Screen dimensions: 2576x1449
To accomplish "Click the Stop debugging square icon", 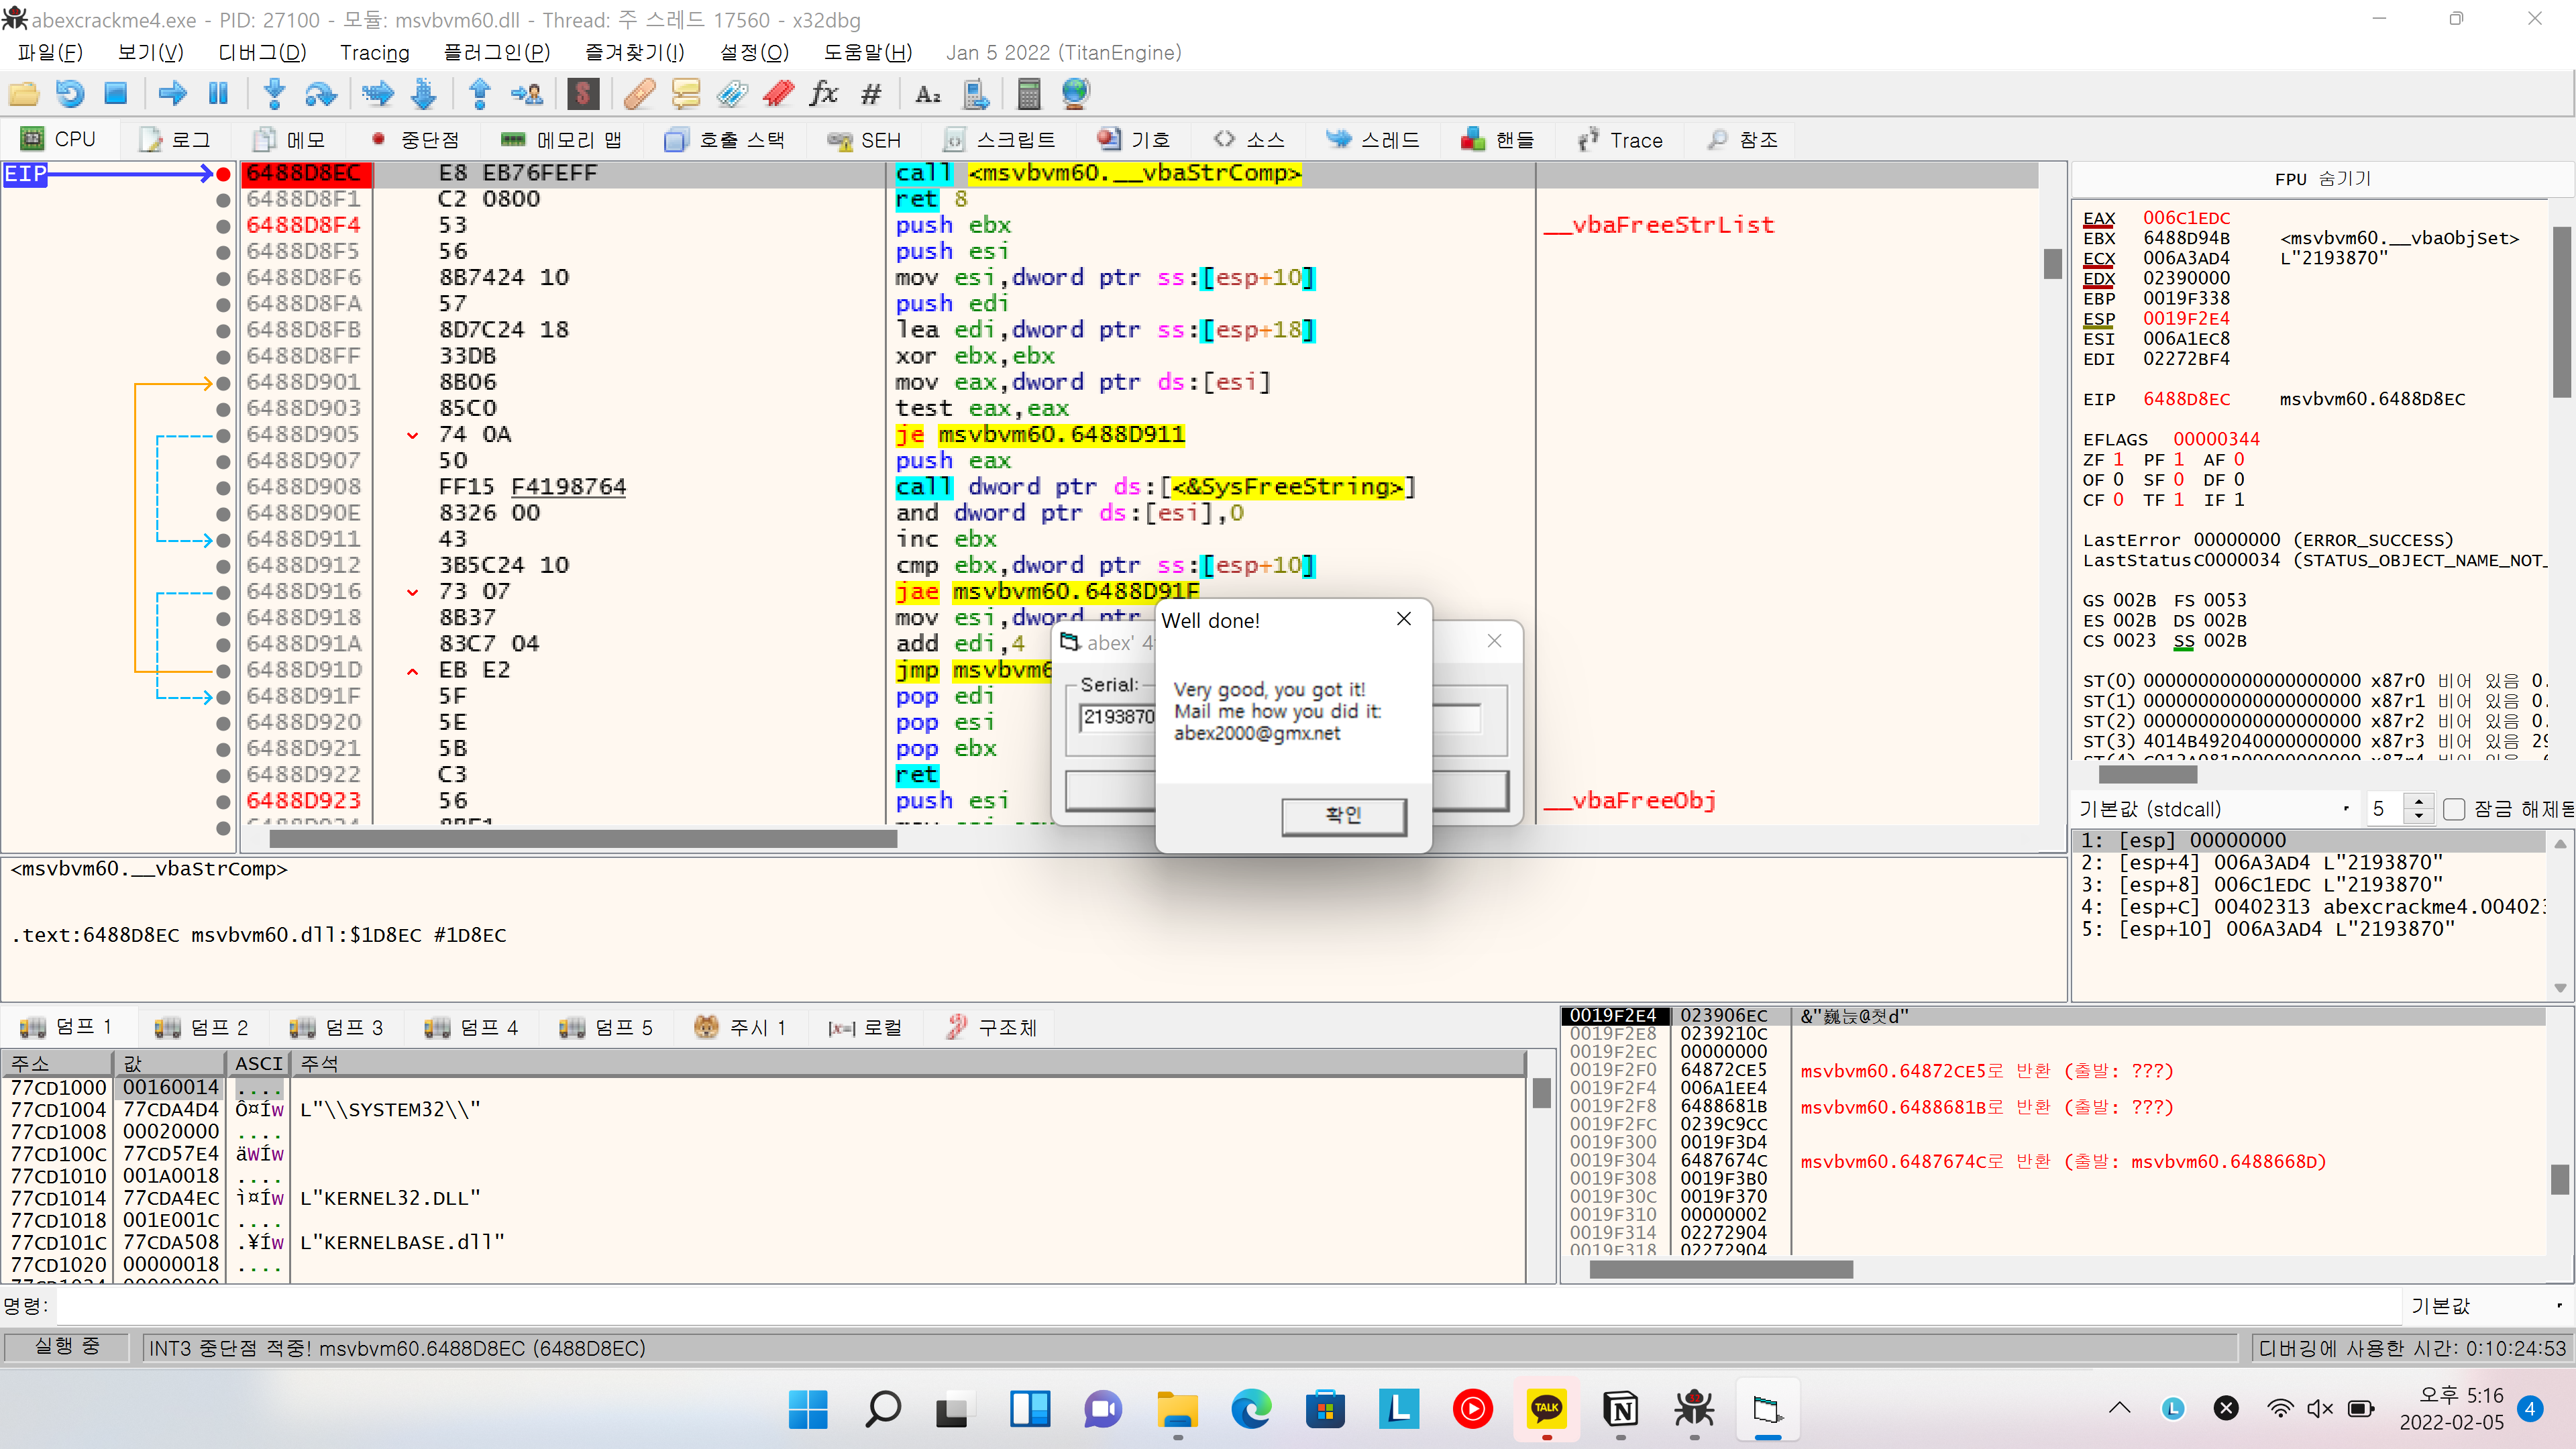I will tap(116, 94).
